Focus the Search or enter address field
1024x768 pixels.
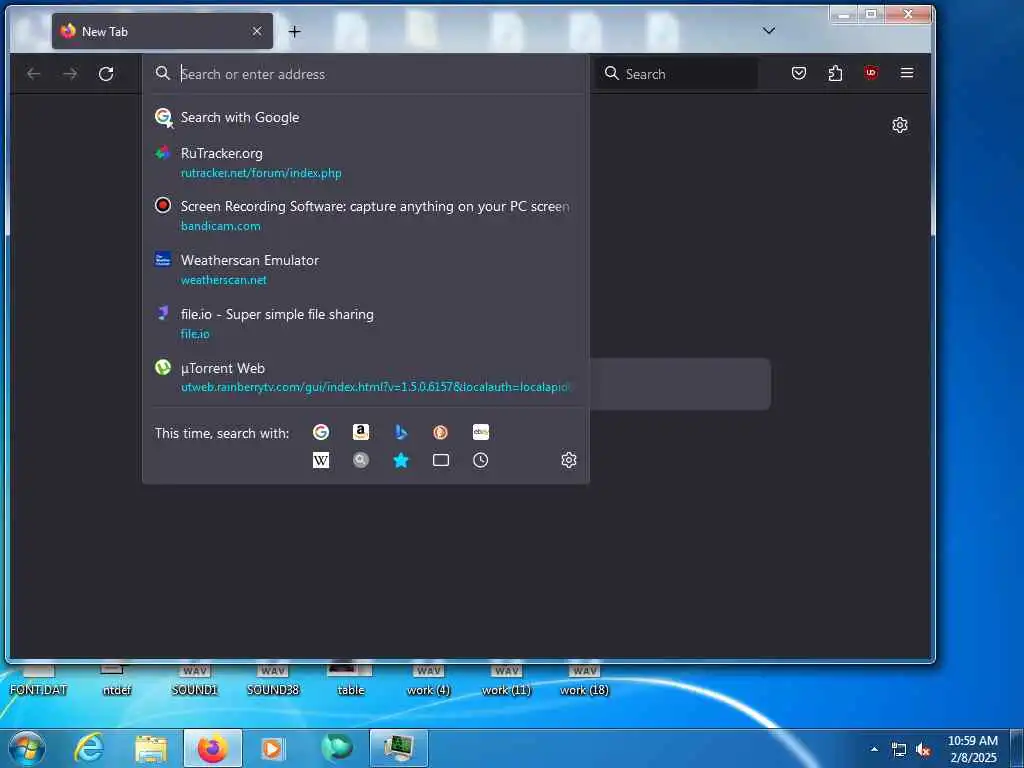[366, 74]
